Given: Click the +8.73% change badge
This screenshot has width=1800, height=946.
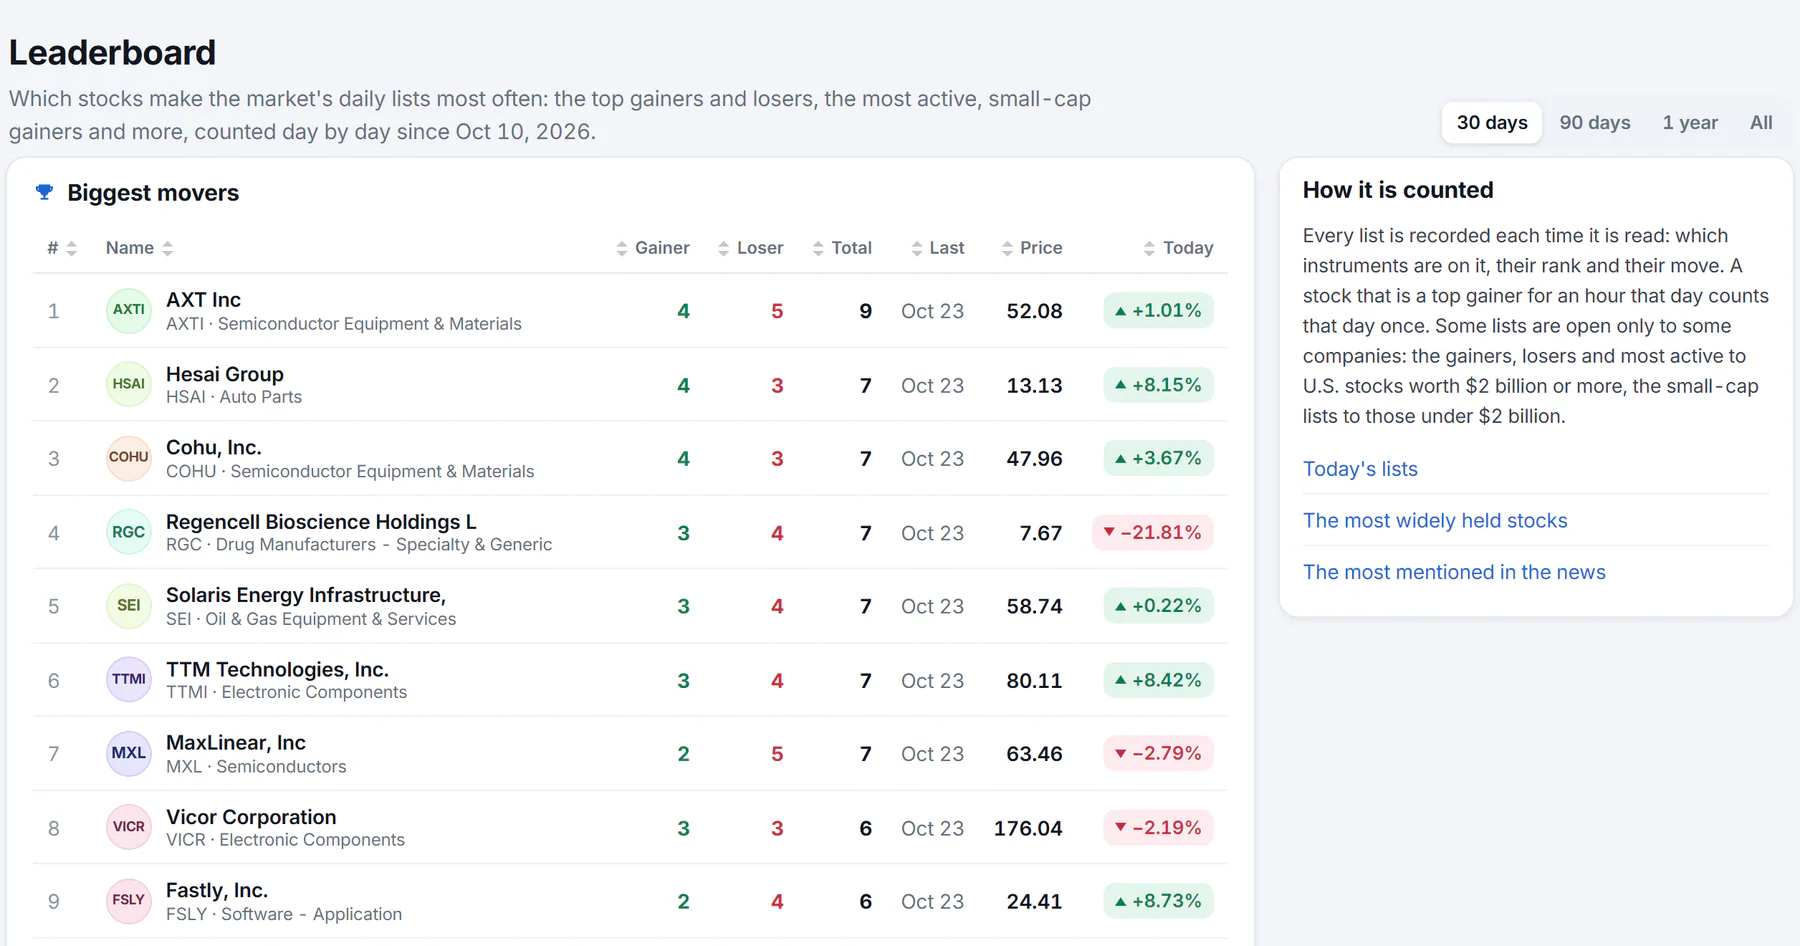Looking at the screenshot, I should [x=1158, y=901].
